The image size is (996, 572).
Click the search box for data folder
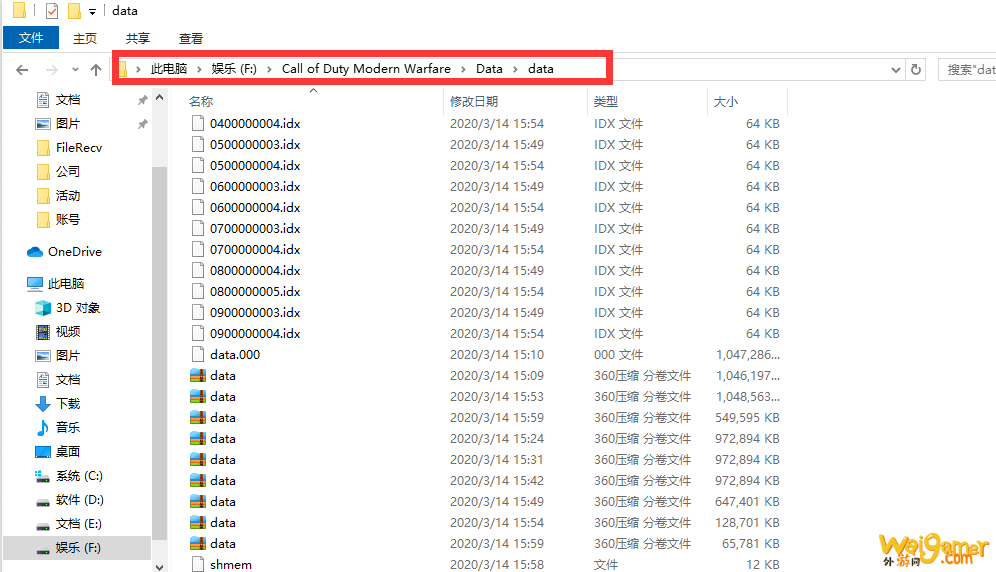(967, 69)
